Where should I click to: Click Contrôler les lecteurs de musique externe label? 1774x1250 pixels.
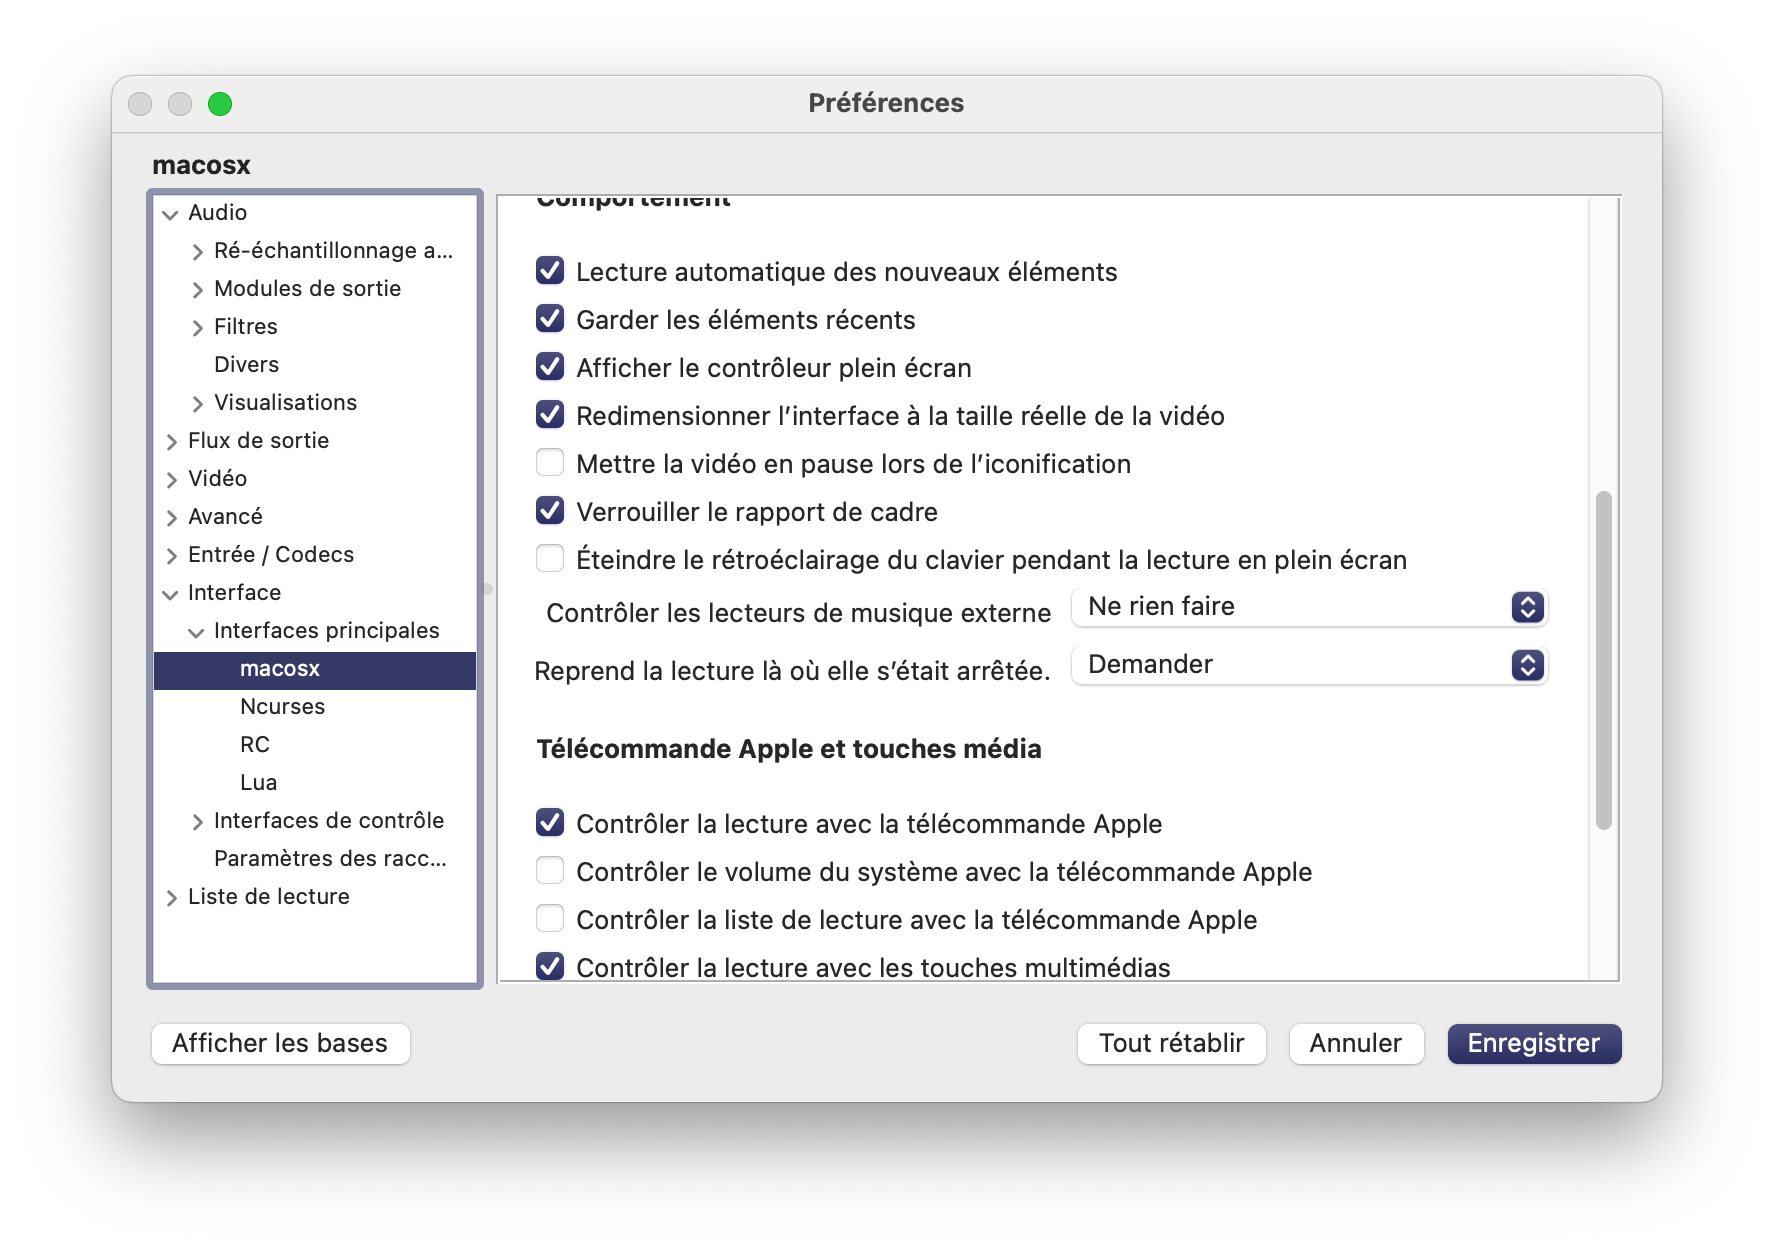tap(798, 613)
